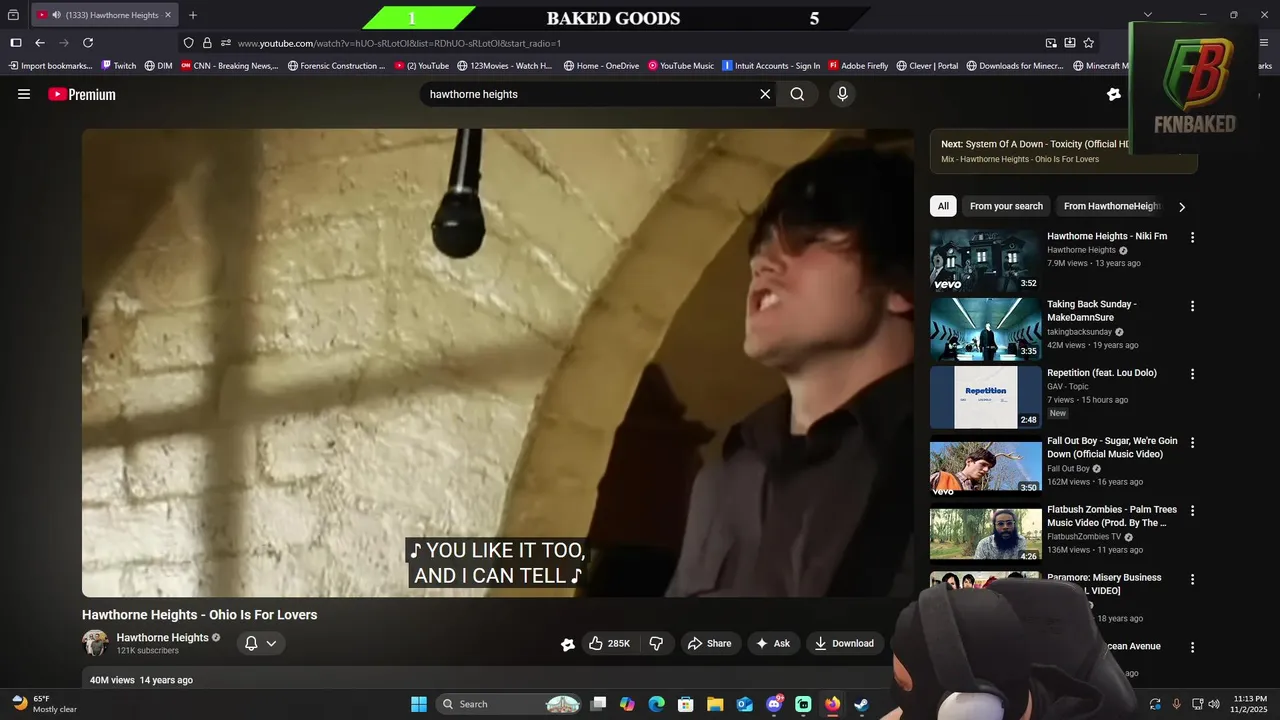Open the CNN Breaking News bookmark

[229, 66]
